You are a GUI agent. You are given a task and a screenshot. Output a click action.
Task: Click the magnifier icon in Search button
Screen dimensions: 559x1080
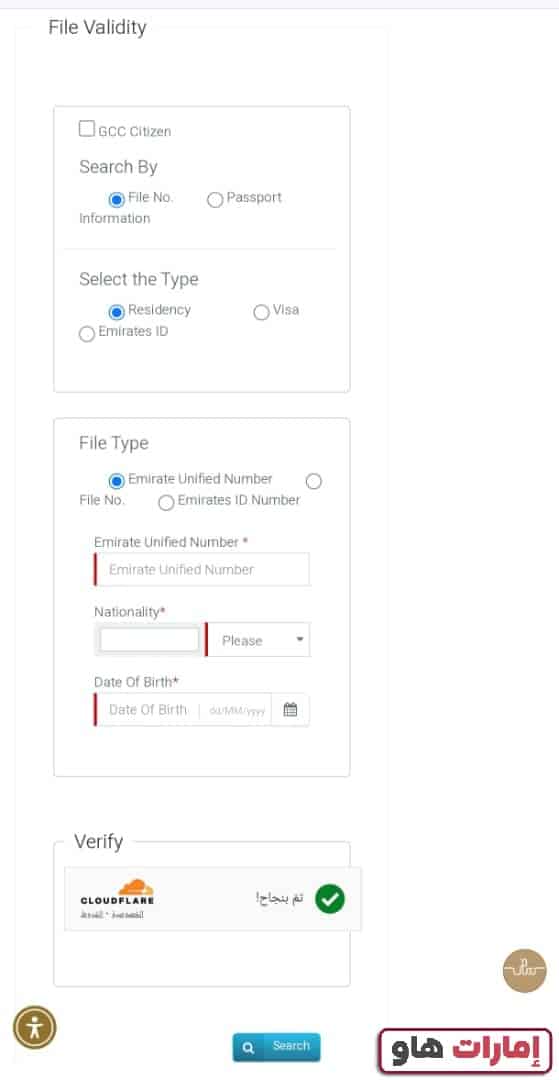[x=249, y=1048]
